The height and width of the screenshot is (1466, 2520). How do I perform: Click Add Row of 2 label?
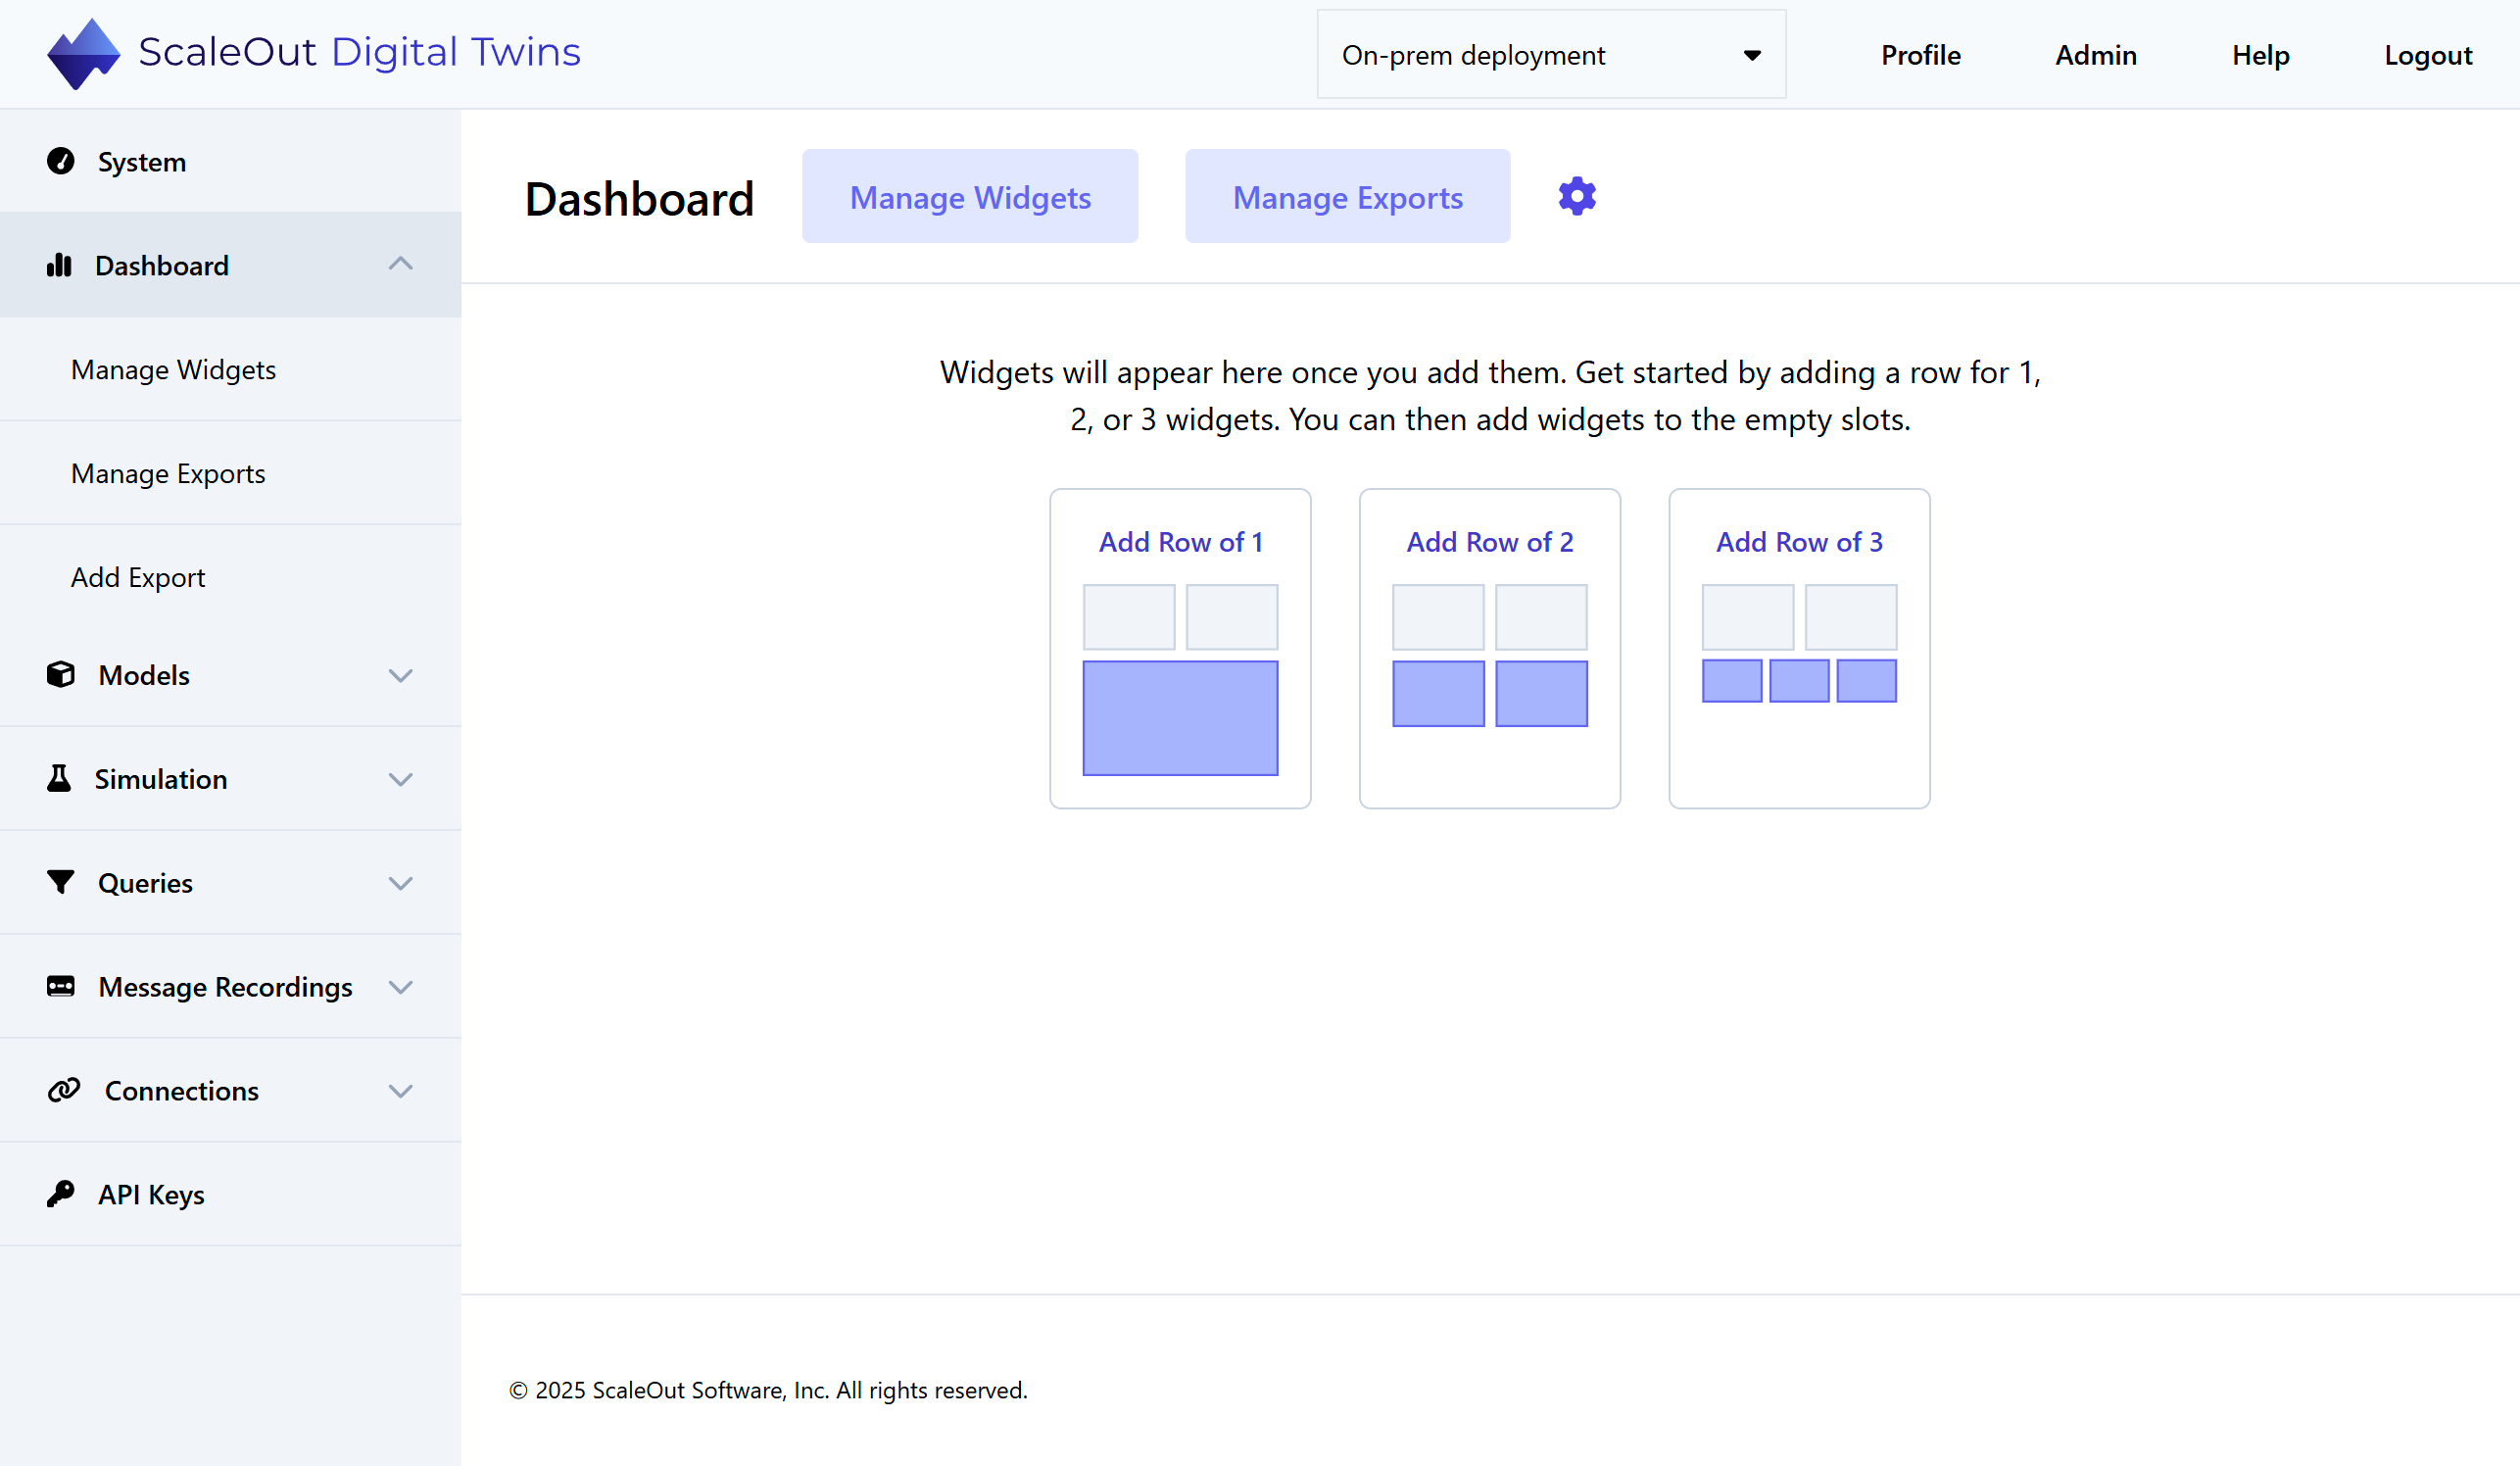1490,542
